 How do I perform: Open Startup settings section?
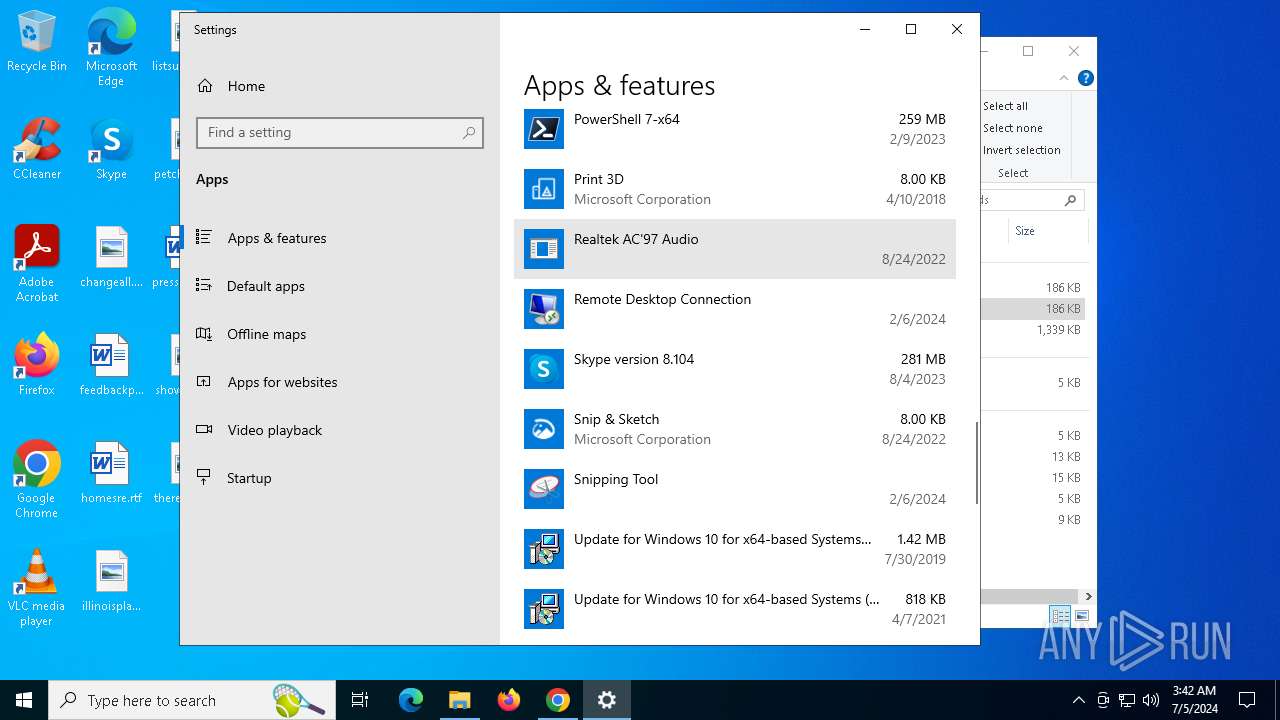pos(340,478)
